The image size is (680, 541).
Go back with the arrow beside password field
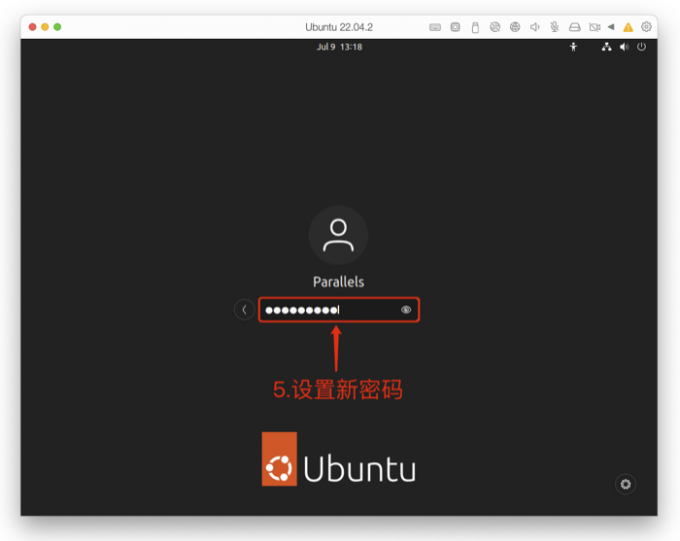244,310
